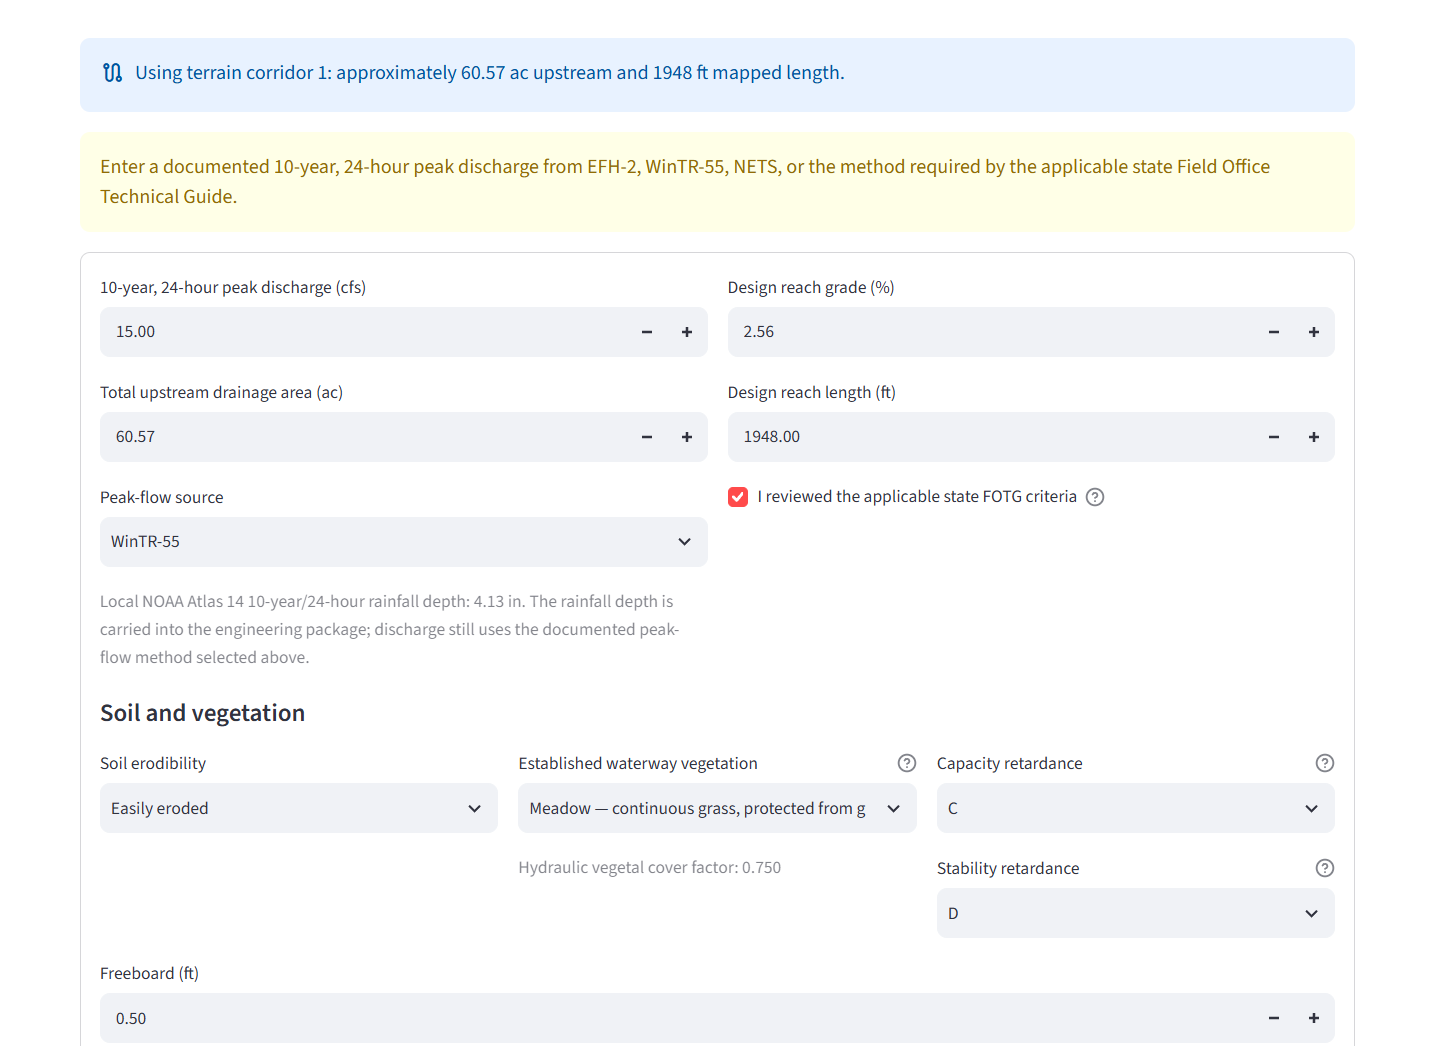Click the '10-year, 24-hour peak discharge (cfs)' label

[x=233, y=287]
